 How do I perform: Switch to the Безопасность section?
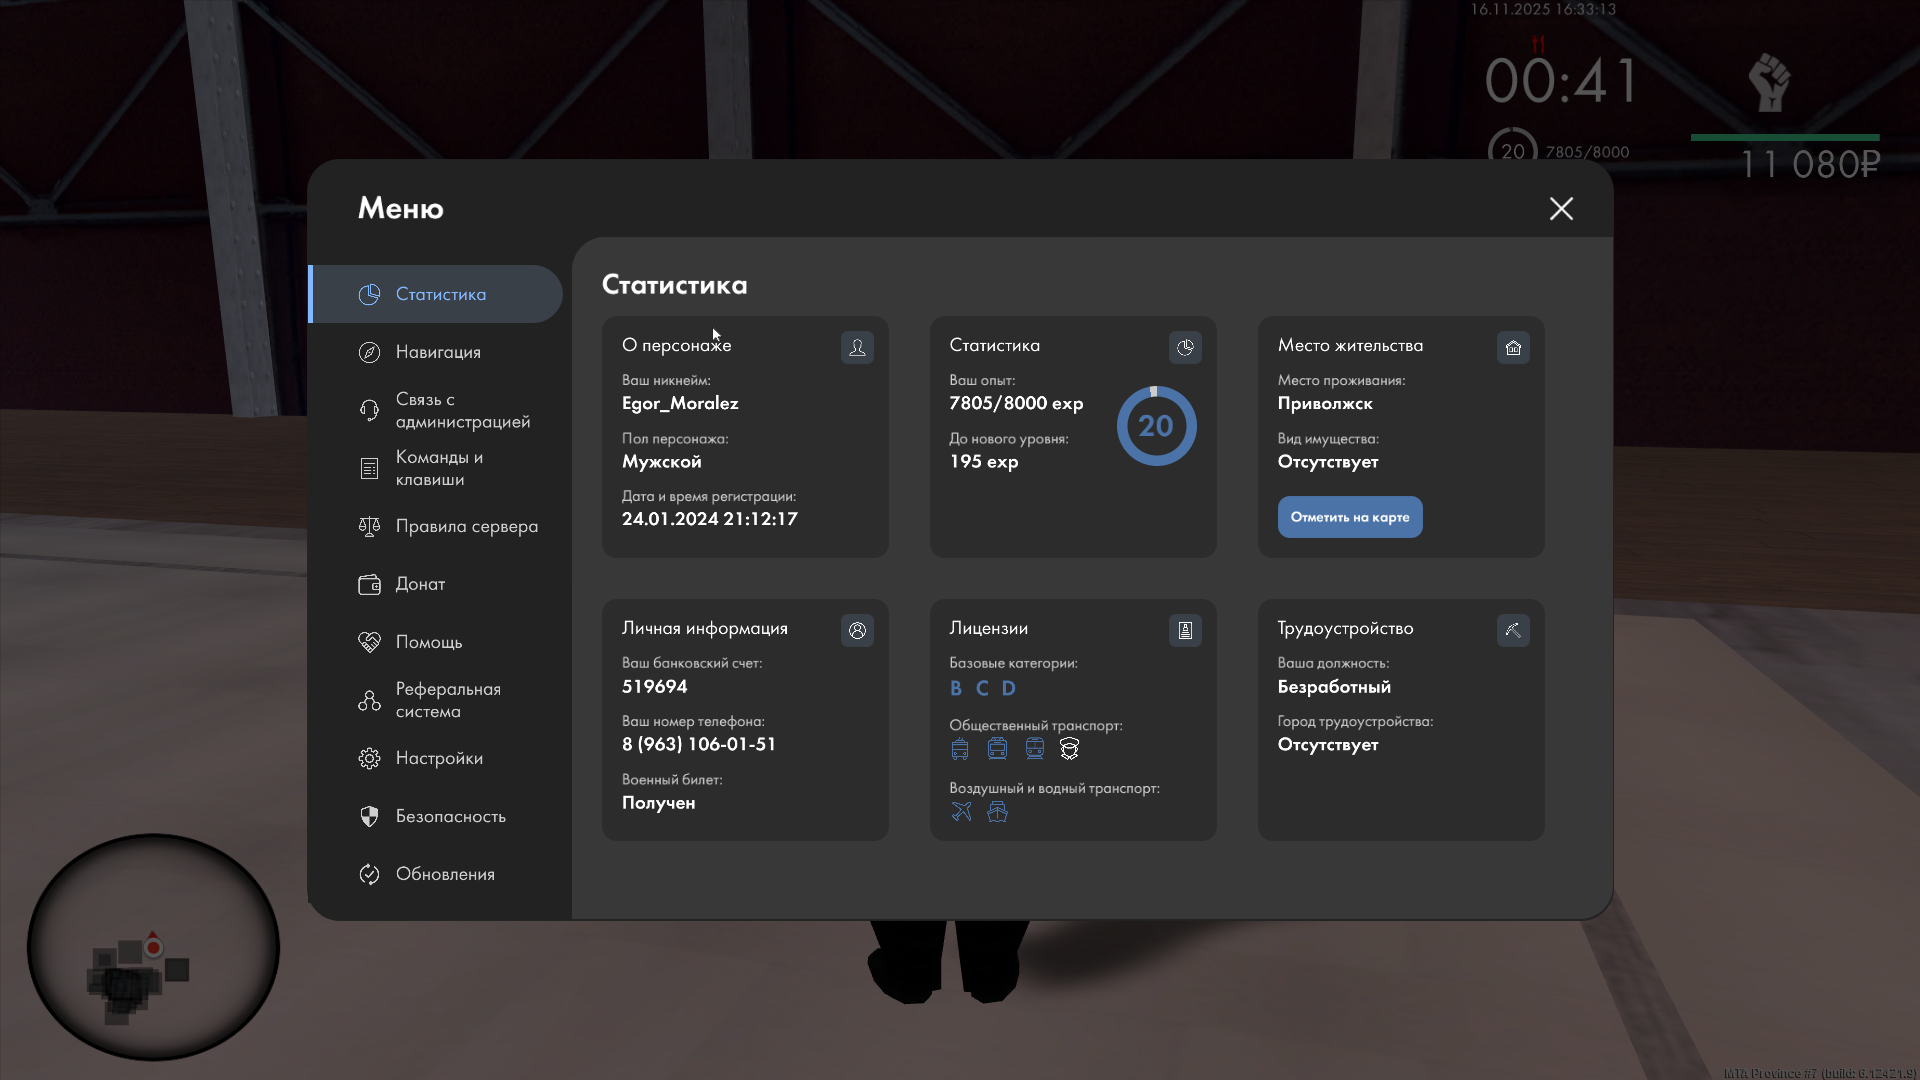coord(450,816)
